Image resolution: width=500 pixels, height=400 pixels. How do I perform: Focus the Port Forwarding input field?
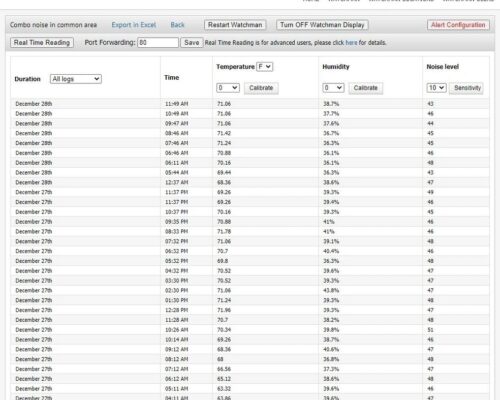158,43
